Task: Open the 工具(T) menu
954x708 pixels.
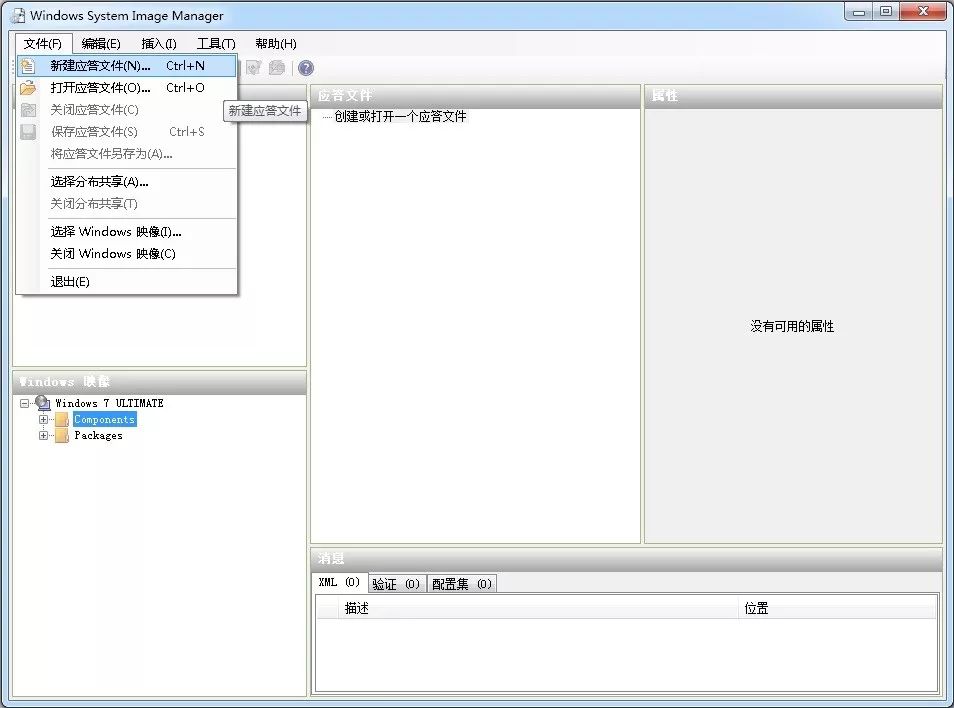Action: tap(216, 44)
